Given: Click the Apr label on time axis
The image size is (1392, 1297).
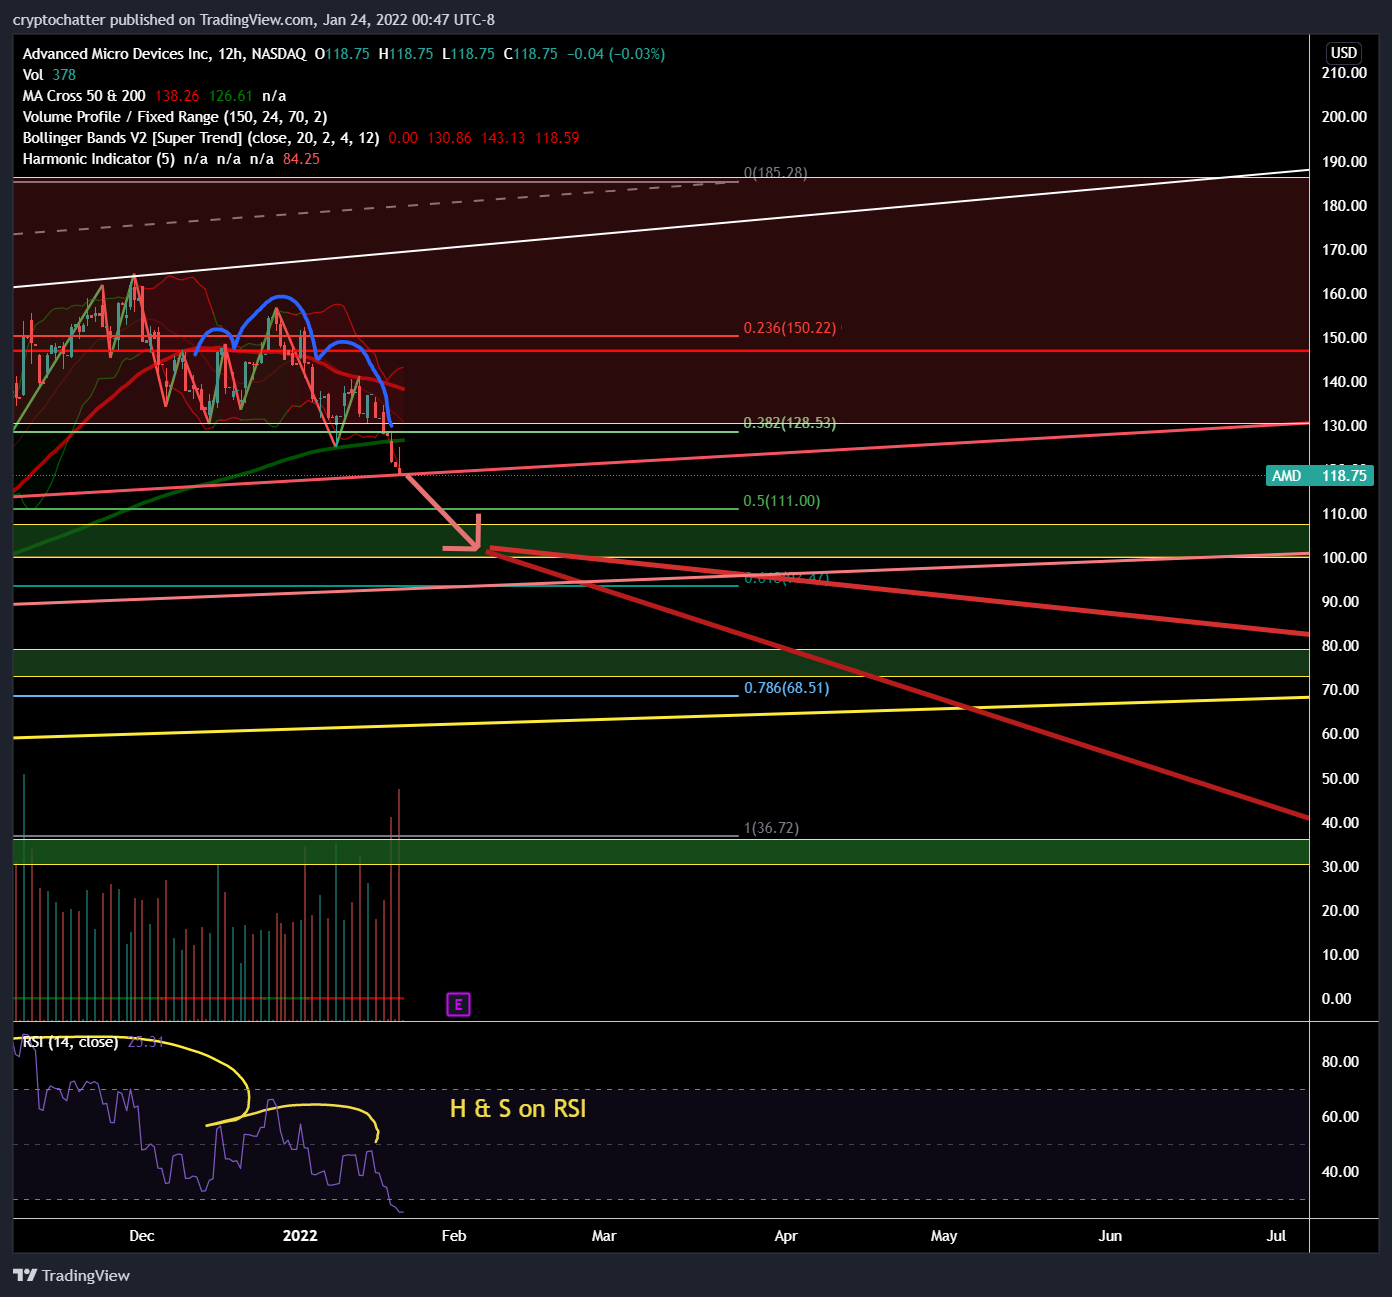Looking at the screenshot, I should pos(786,1236).
